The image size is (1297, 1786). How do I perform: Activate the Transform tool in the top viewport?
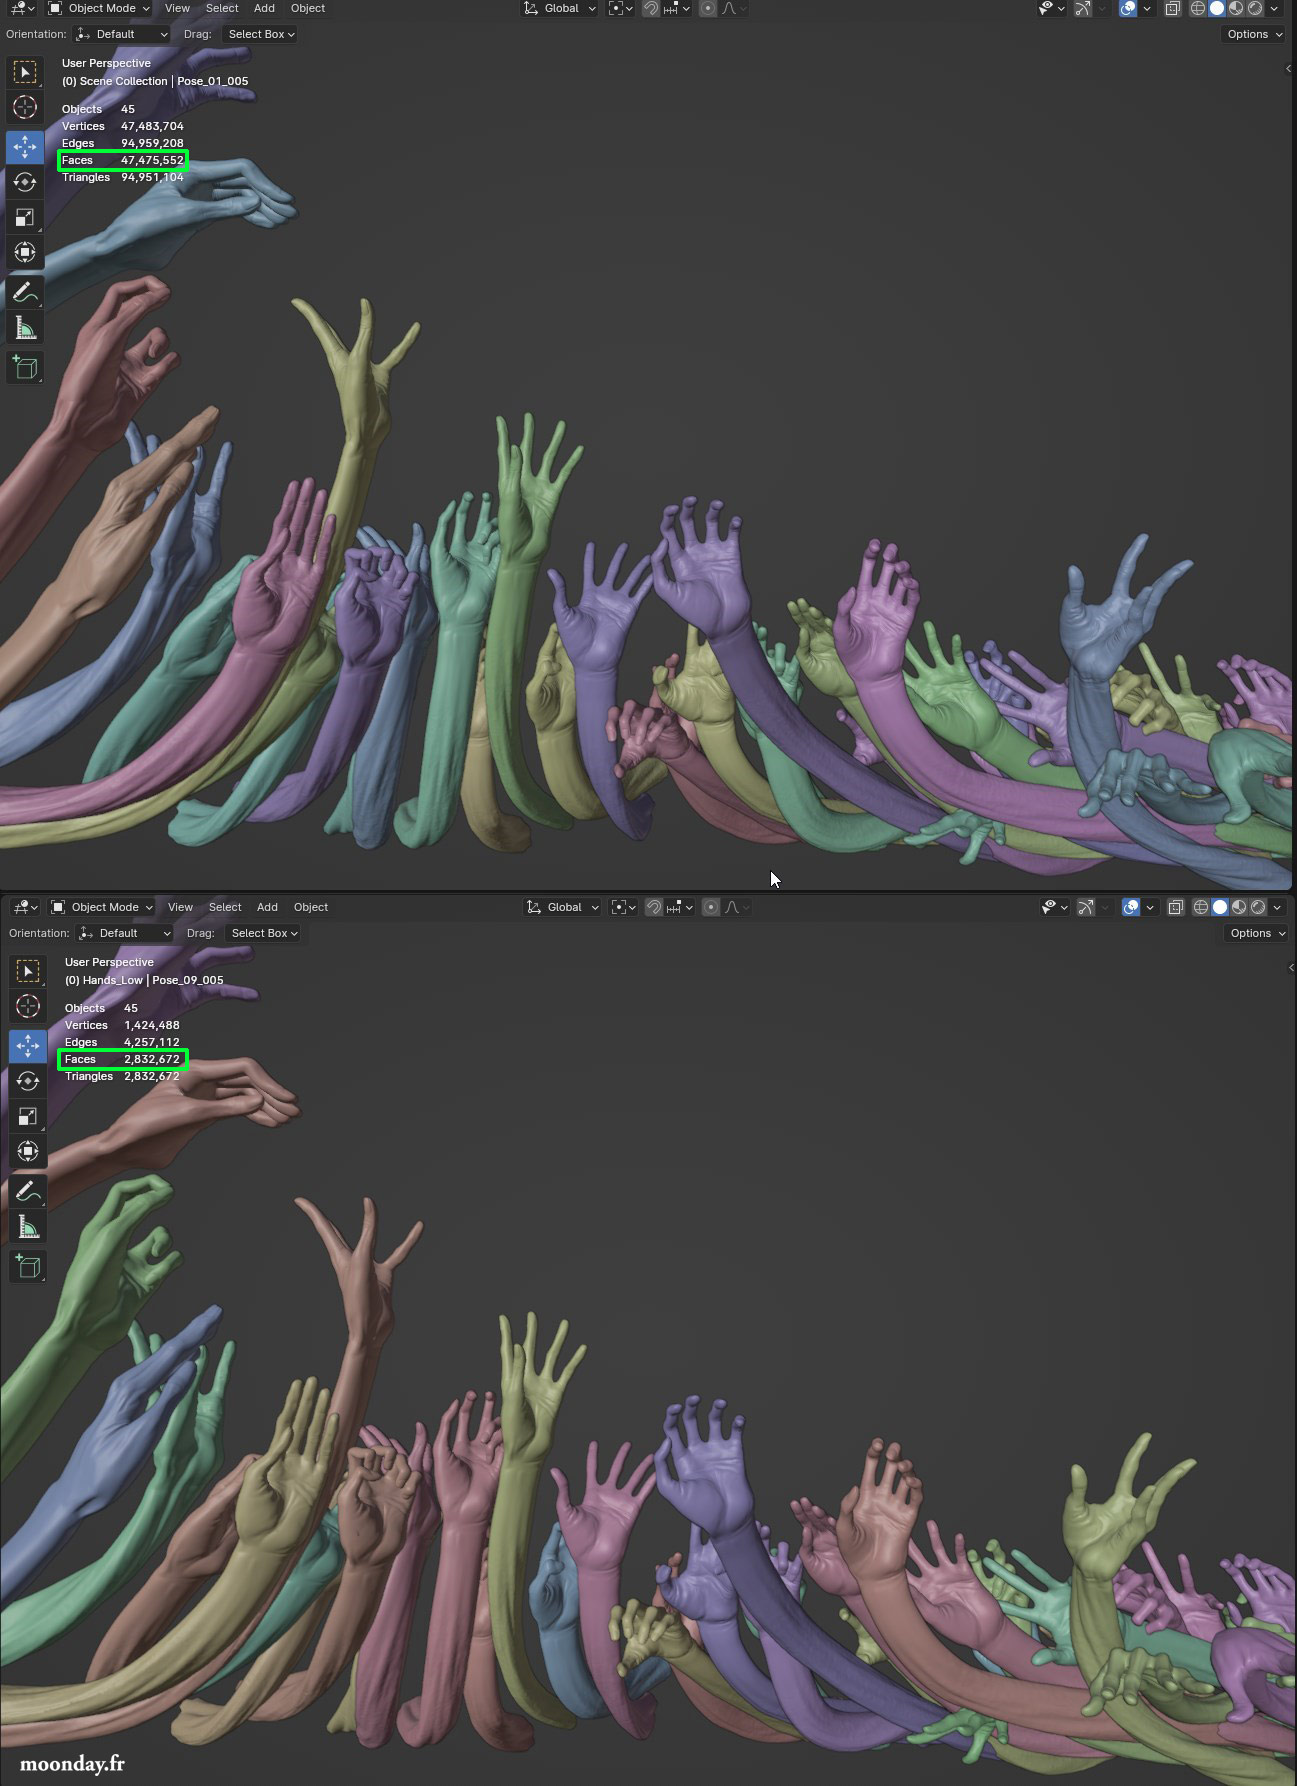[25, 252]
